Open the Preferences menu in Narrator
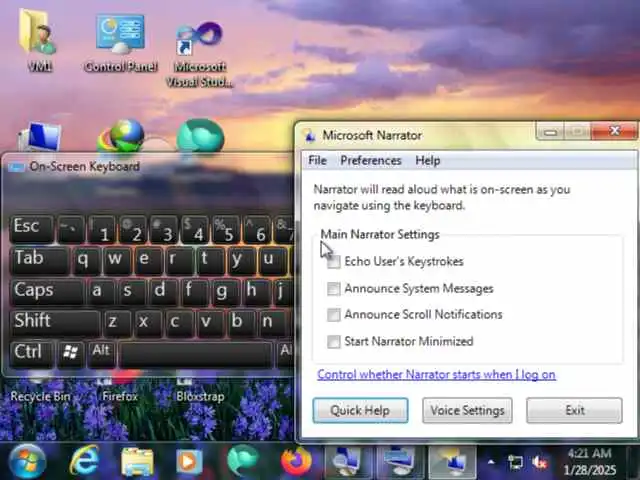The width and height of the screenshot is (640, 480). click(x=371, y=160)
